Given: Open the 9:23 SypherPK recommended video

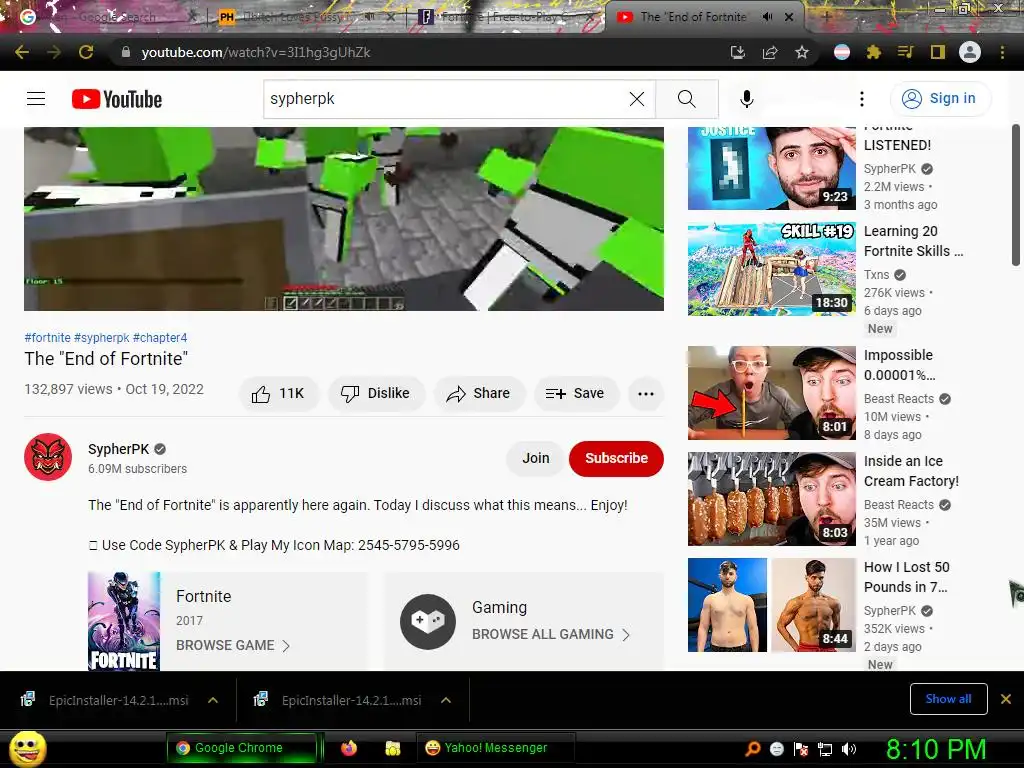Looking at the screenshot, I should [772, 168].
